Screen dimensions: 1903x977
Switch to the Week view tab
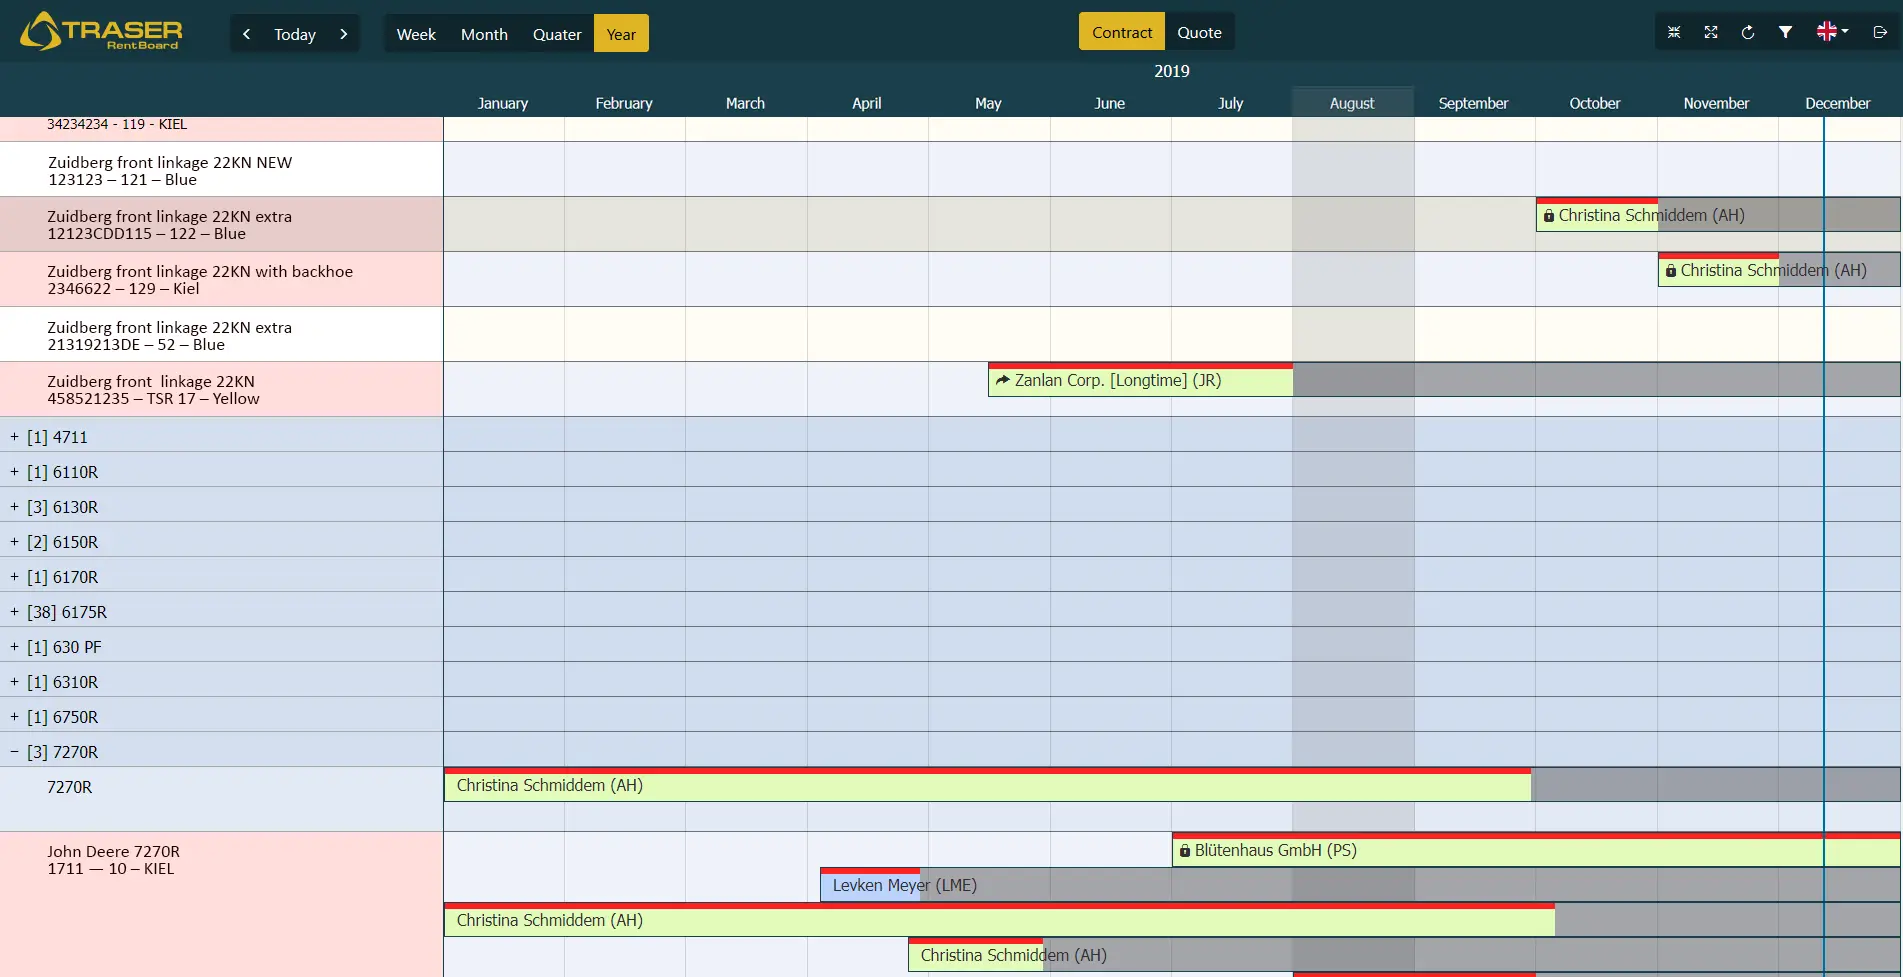point(416,34)
